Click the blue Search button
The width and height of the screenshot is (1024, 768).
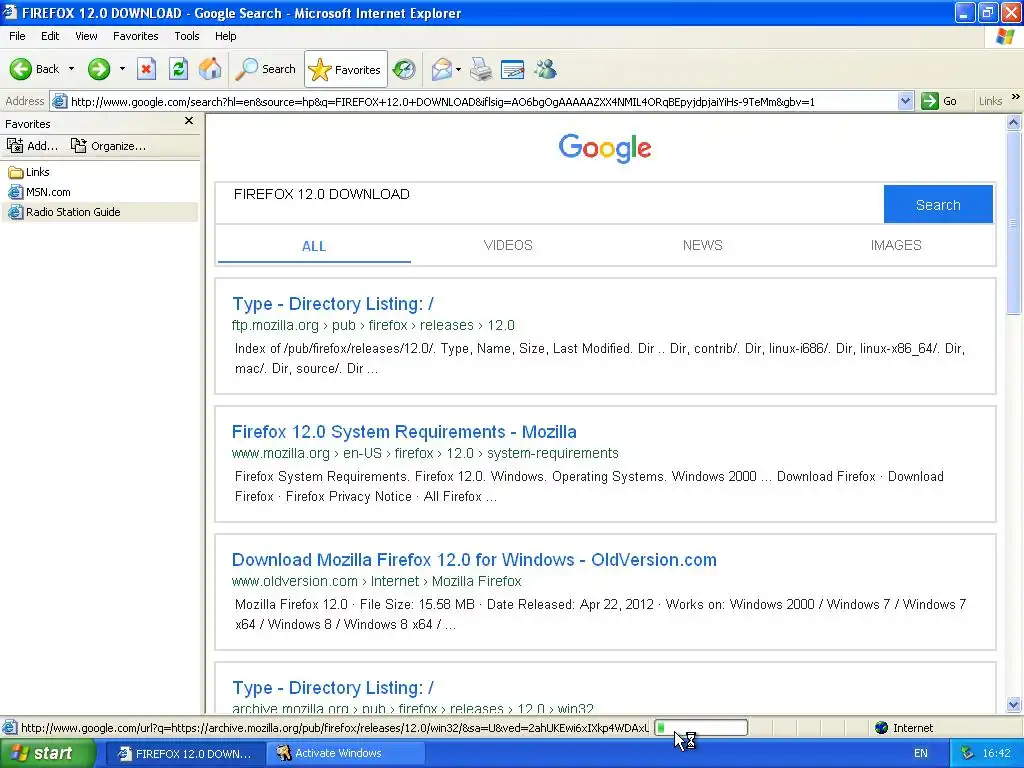[938, 204]
